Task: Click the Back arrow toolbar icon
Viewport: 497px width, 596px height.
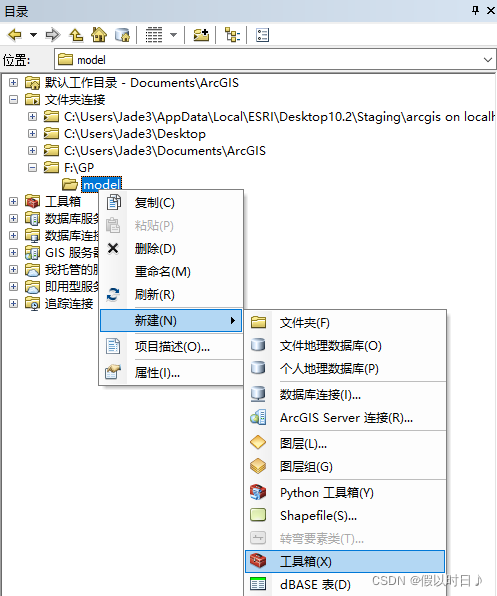Action: [15, 35]
